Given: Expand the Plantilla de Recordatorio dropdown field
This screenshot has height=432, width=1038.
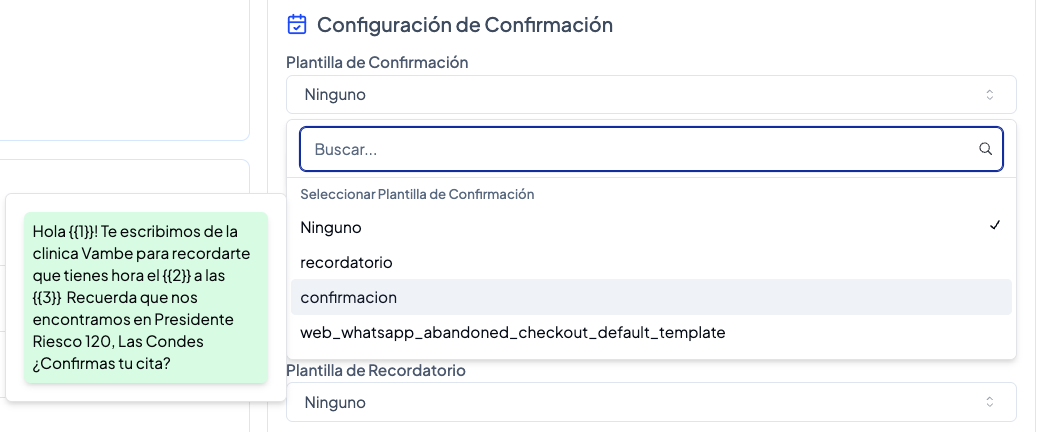Looking at the screenshot, I should [x=650, y=402].
